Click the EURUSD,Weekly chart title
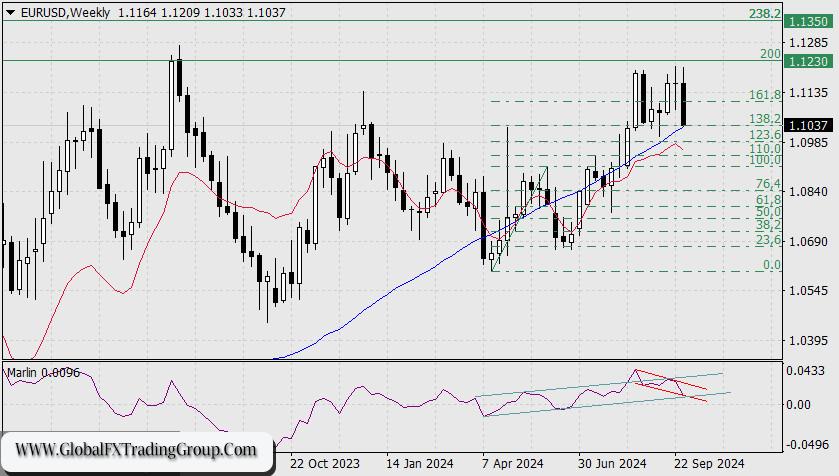839x476 pixels. coord(65,12)
